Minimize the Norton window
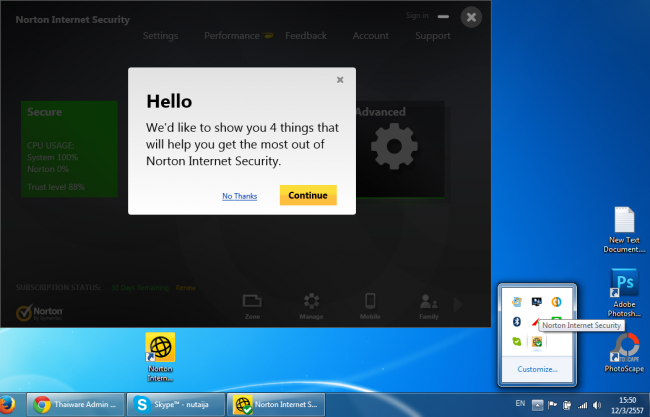Image resolution: width=650 pixels, height=417 pixels. tap(443, 17)
